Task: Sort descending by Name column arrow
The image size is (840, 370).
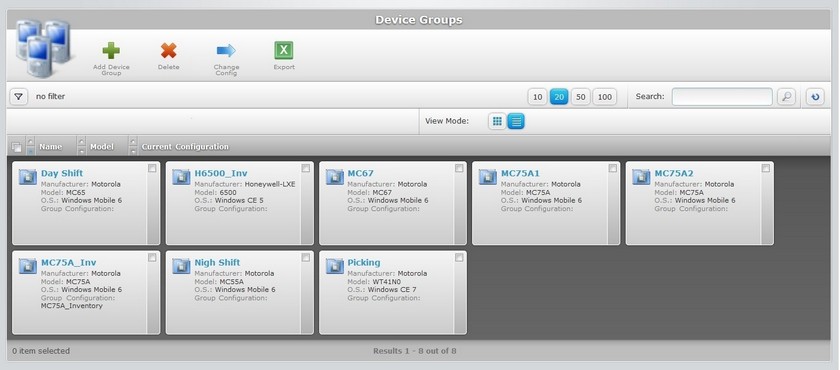Action: tap(31, 151)
